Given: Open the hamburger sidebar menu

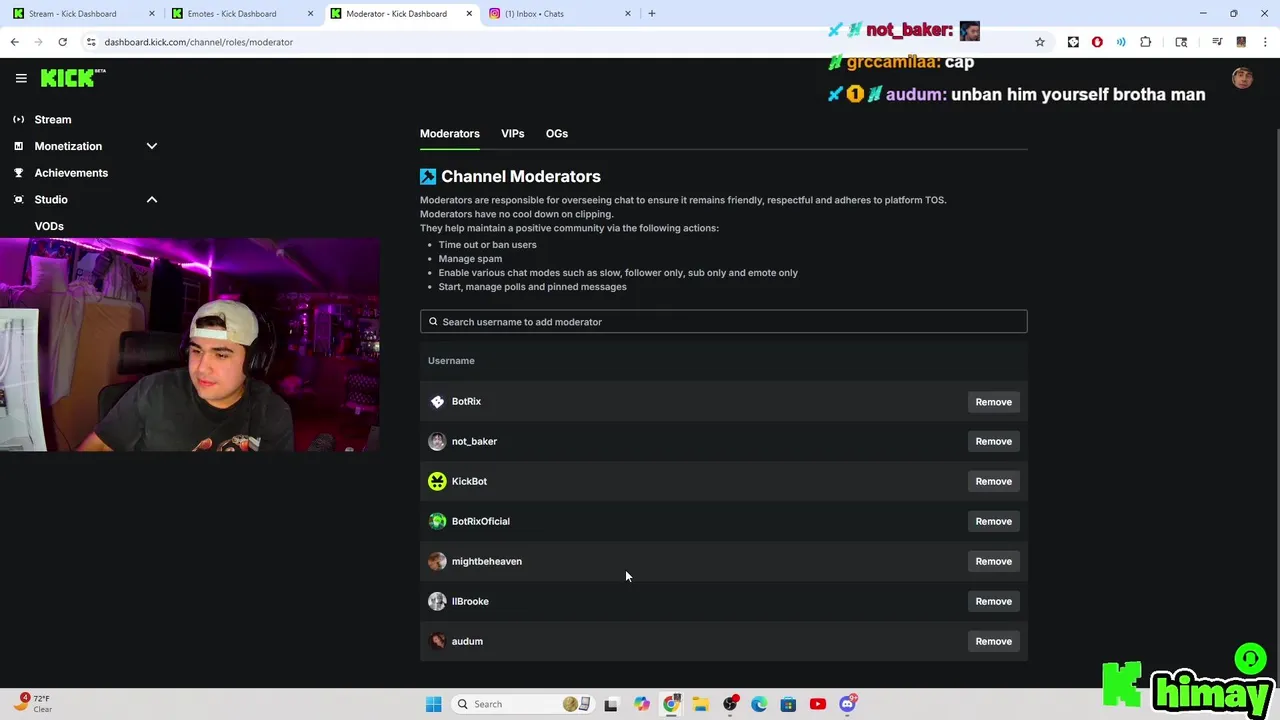Looking at the screenshot, I should 21,78.
